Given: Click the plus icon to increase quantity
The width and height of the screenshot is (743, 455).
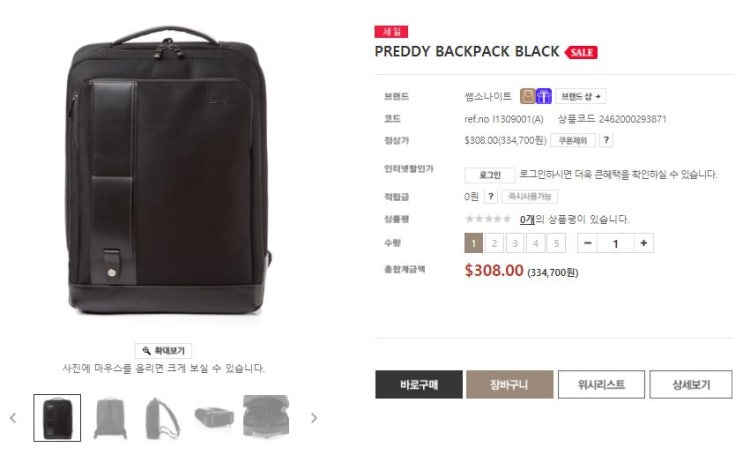Looking at the screenshot, I should (643, 243).
